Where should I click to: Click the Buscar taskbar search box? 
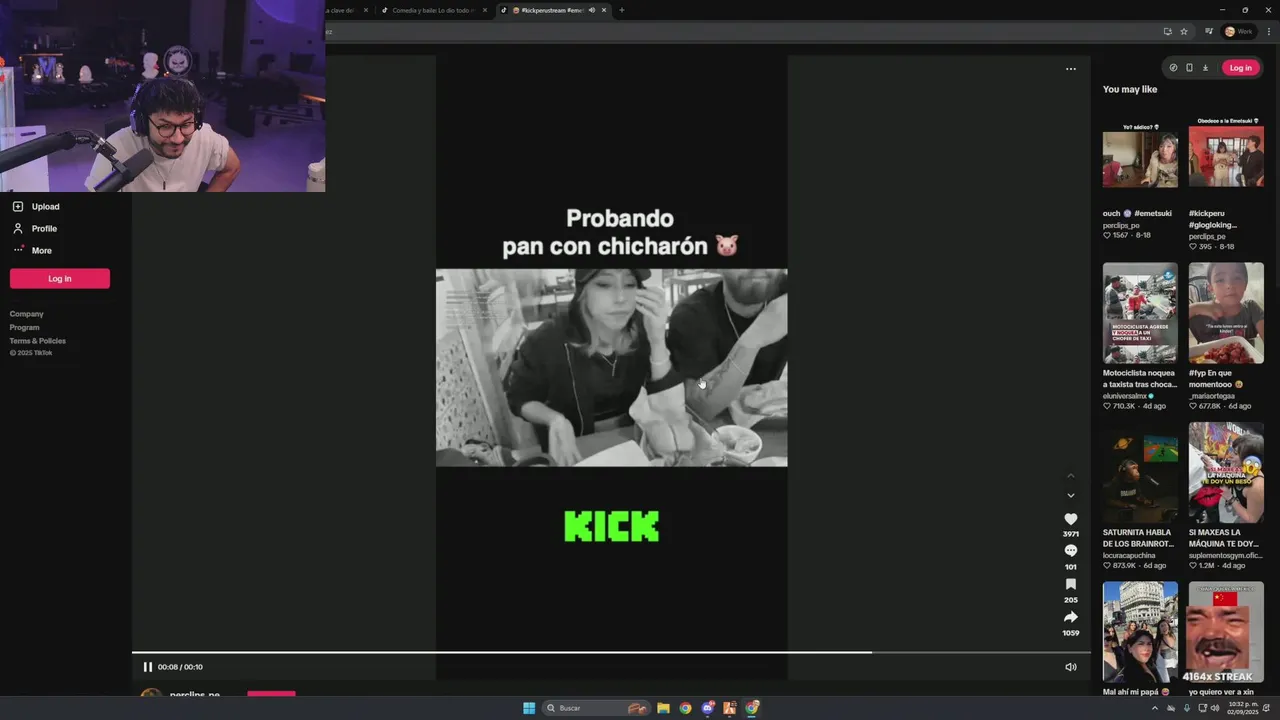click(595, 708)
